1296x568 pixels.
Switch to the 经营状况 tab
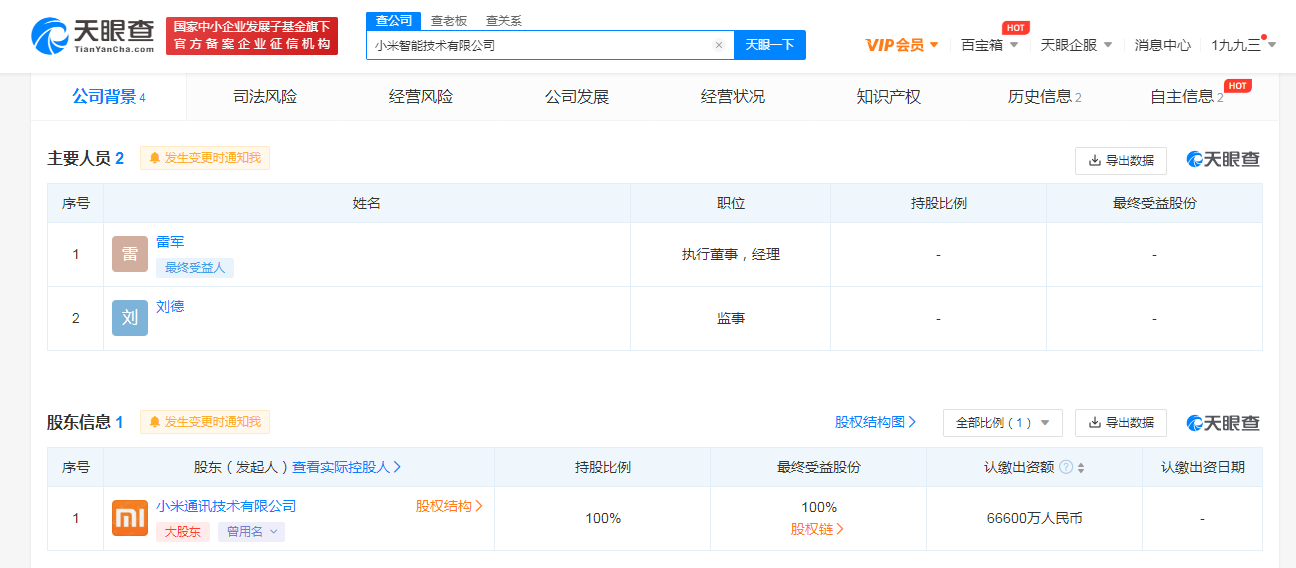click(x=733, y=97)
